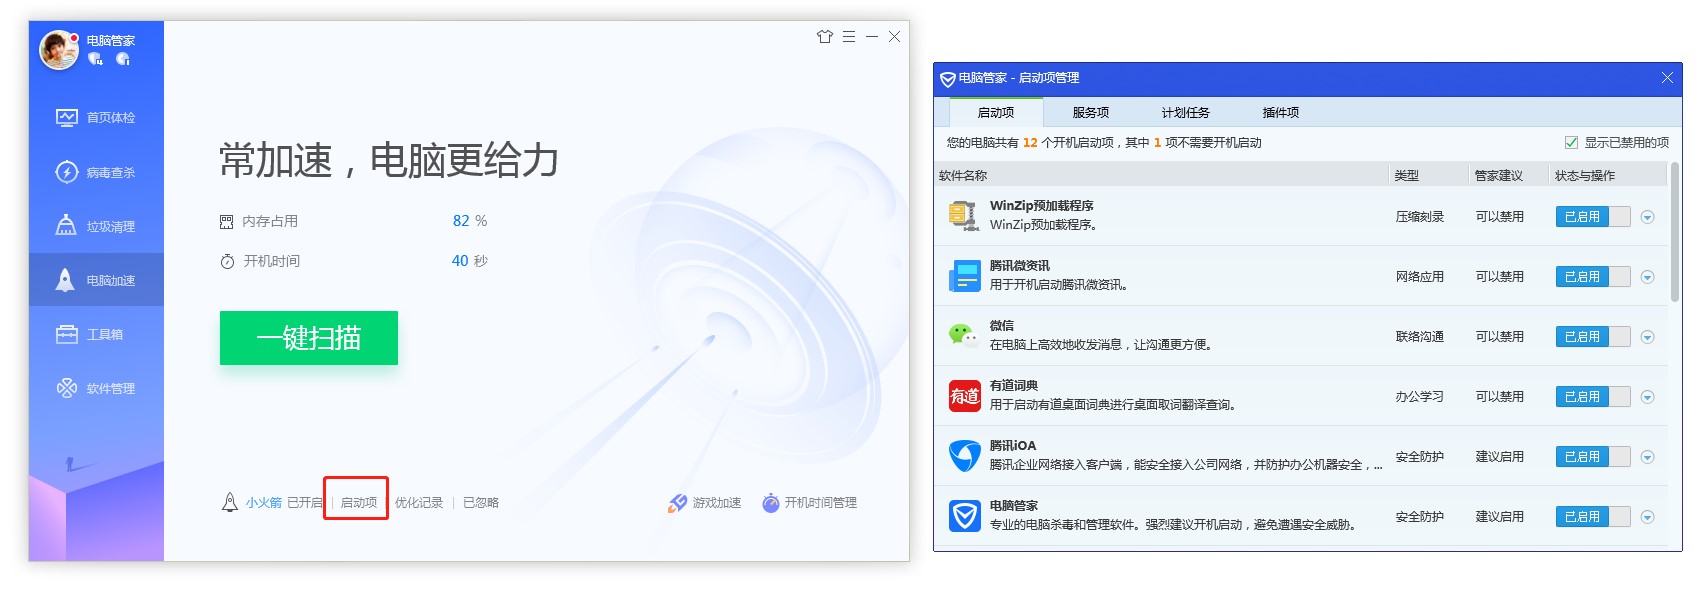Switch to the 服务项 tab
Screen dimensions: 1705x589
tap(1090, 112)
